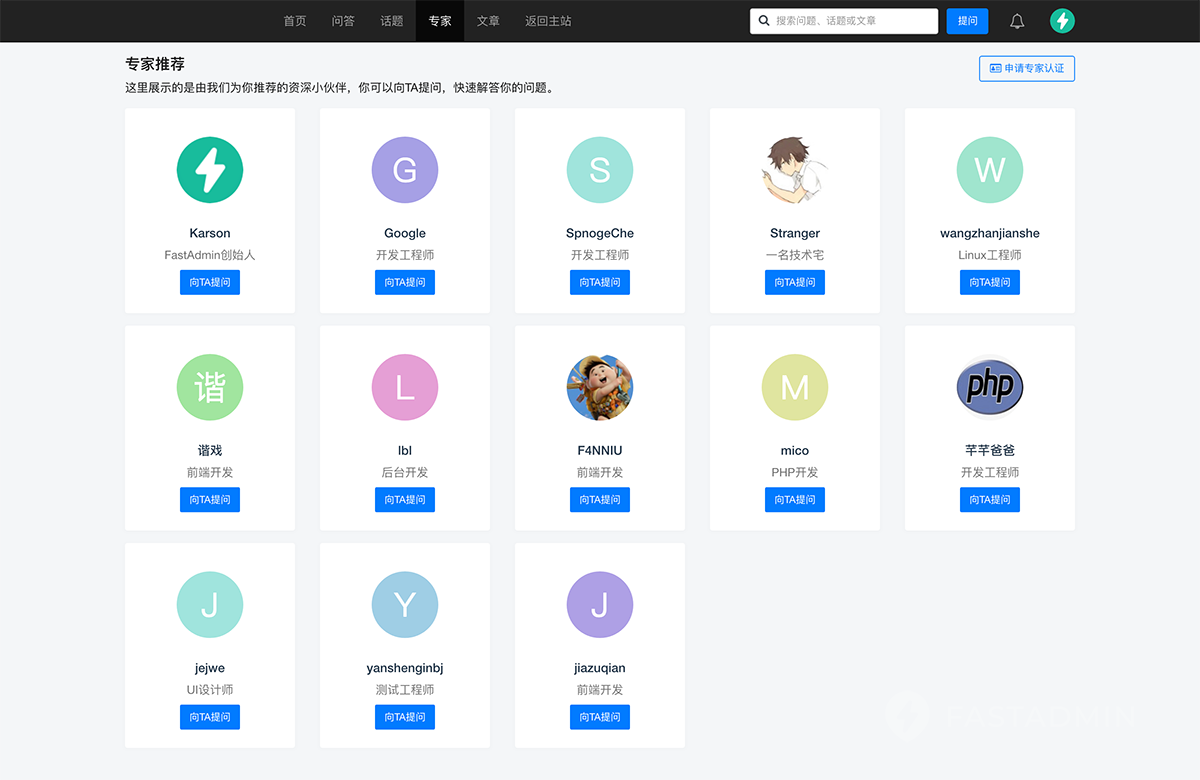Viewport: 1200px width, 780px height.
Task: Click the FastAdmin创始人 title text
Action: [x=210, y=255]
